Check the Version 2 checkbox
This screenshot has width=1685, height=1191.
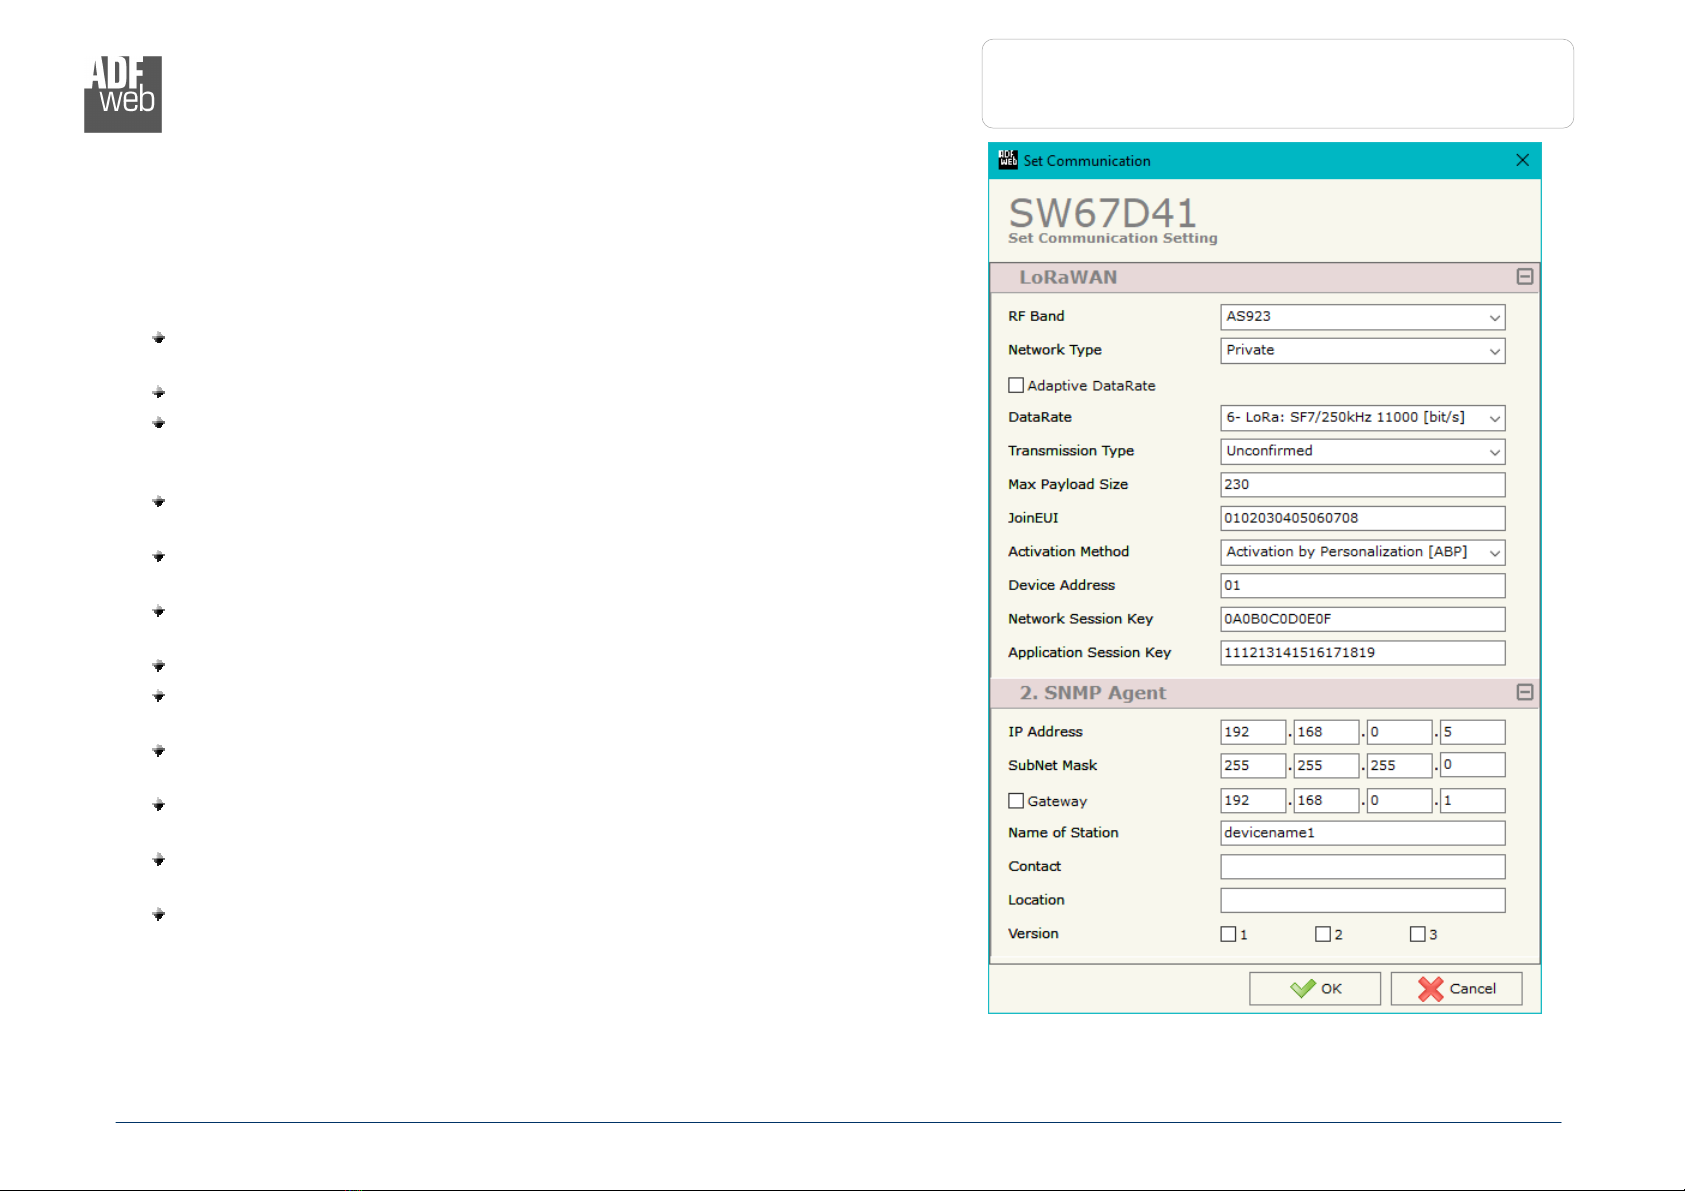(x=1323, y=934)
